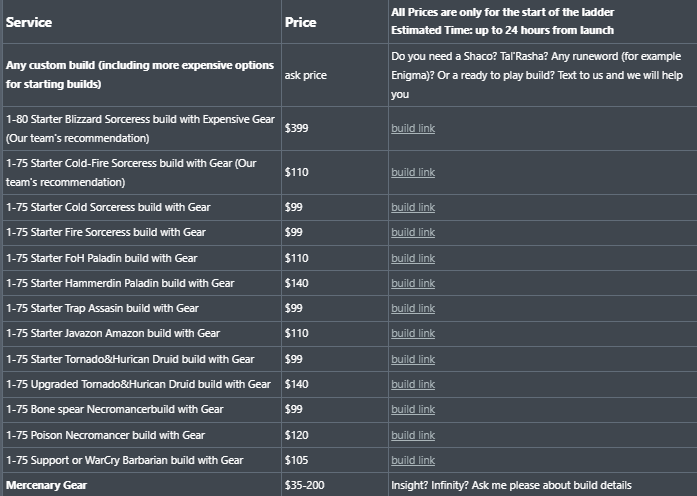This screenshot has height=496, width=697.
Task: Open the WarCry Barbarian build link
Action: pos(413,460)
